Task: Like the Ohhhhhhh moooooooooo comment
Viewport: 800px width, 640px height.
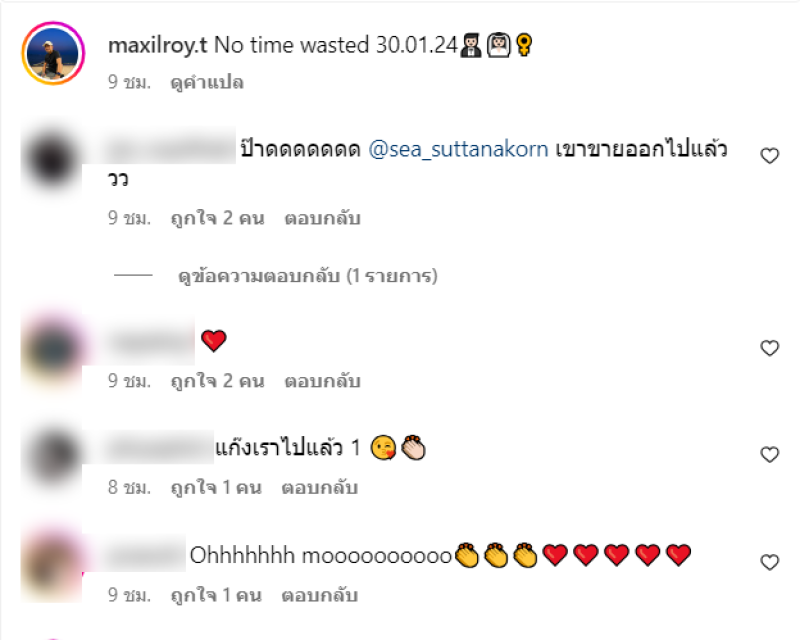Action: coord(769,562)
